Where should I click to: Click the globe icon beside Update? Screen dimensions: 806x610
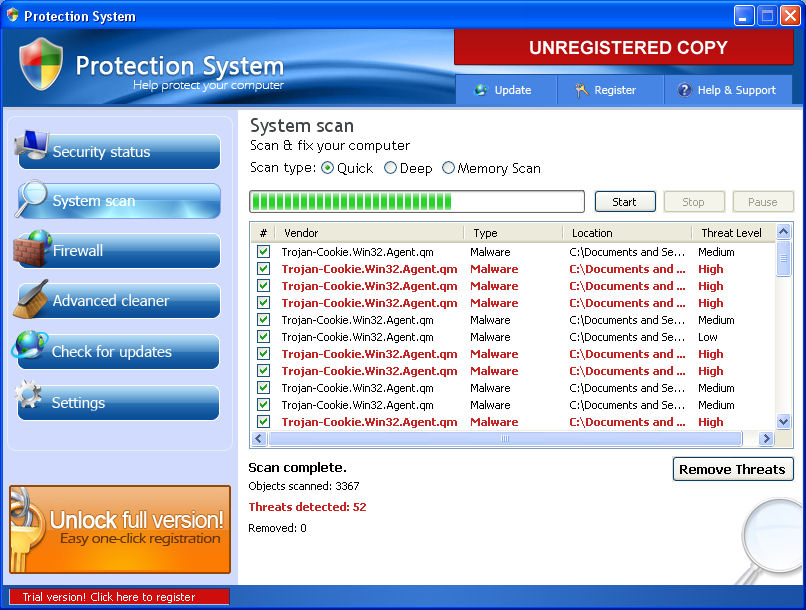tap(481, 90)
